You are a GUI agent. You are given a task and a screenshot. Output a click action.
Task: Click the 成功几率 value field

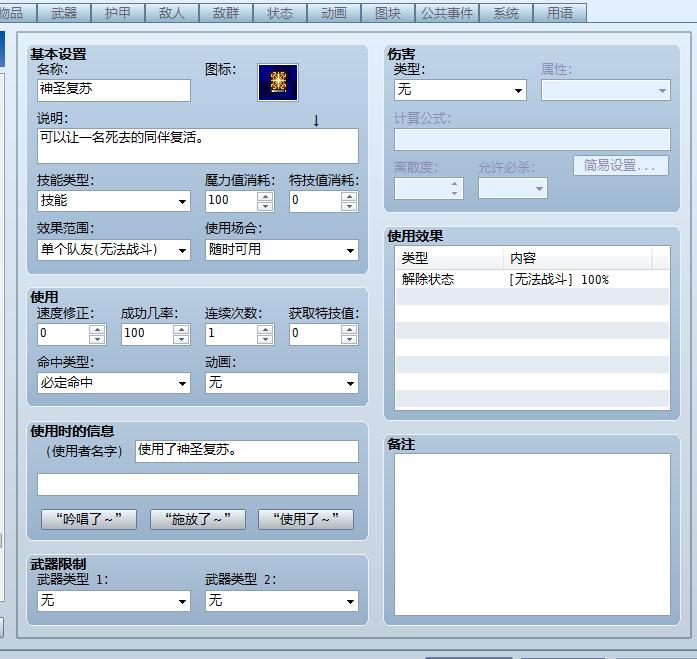(x=147, y=334)
